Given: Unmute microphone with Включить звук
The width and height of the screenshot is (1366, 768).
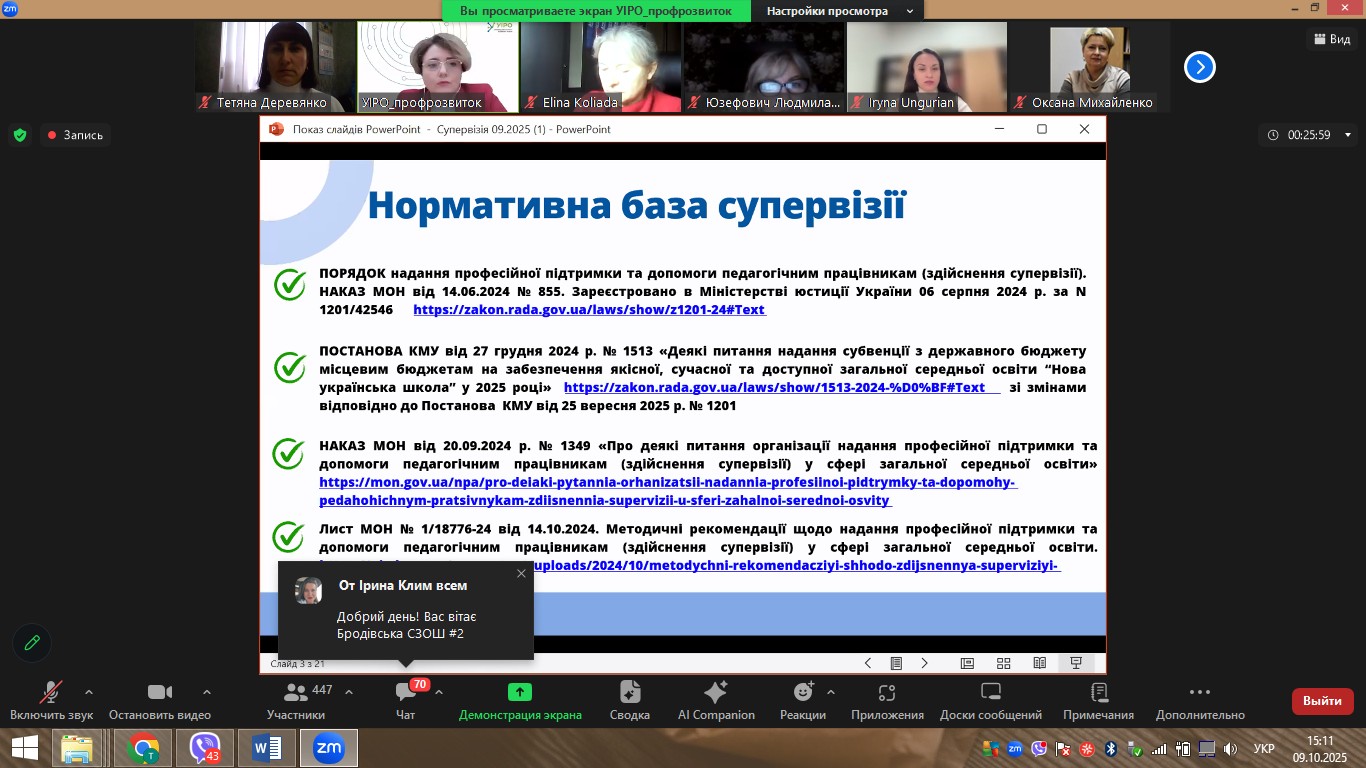Looking at the screenshot, I should point(51,700).
